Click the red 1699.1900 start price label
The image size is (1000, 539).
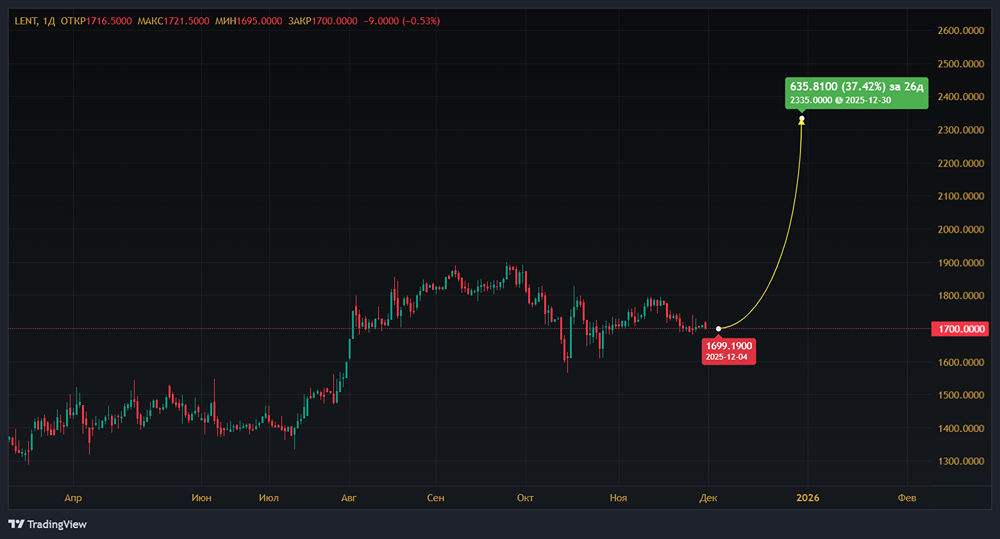729,349
